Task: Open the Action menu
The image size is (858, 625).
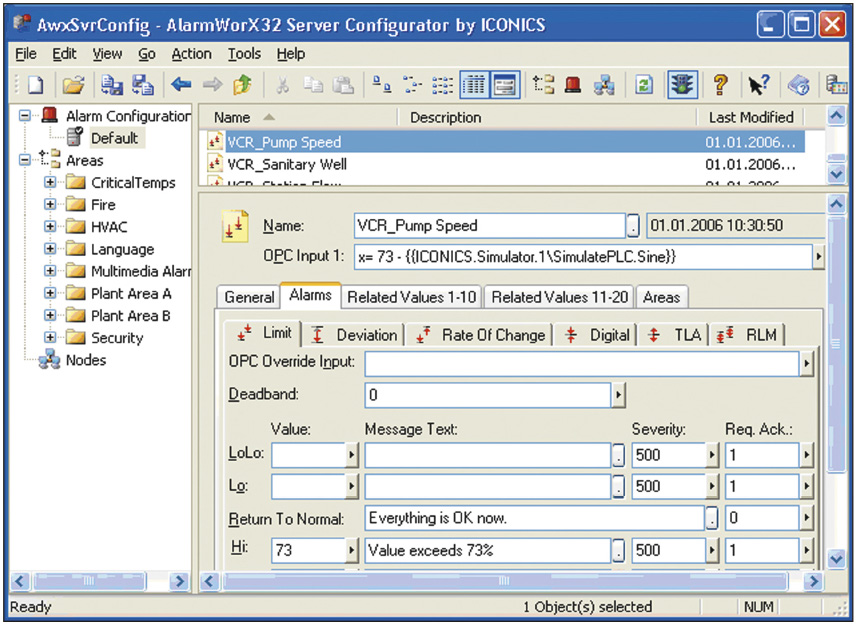Action: tap(192, 54)
